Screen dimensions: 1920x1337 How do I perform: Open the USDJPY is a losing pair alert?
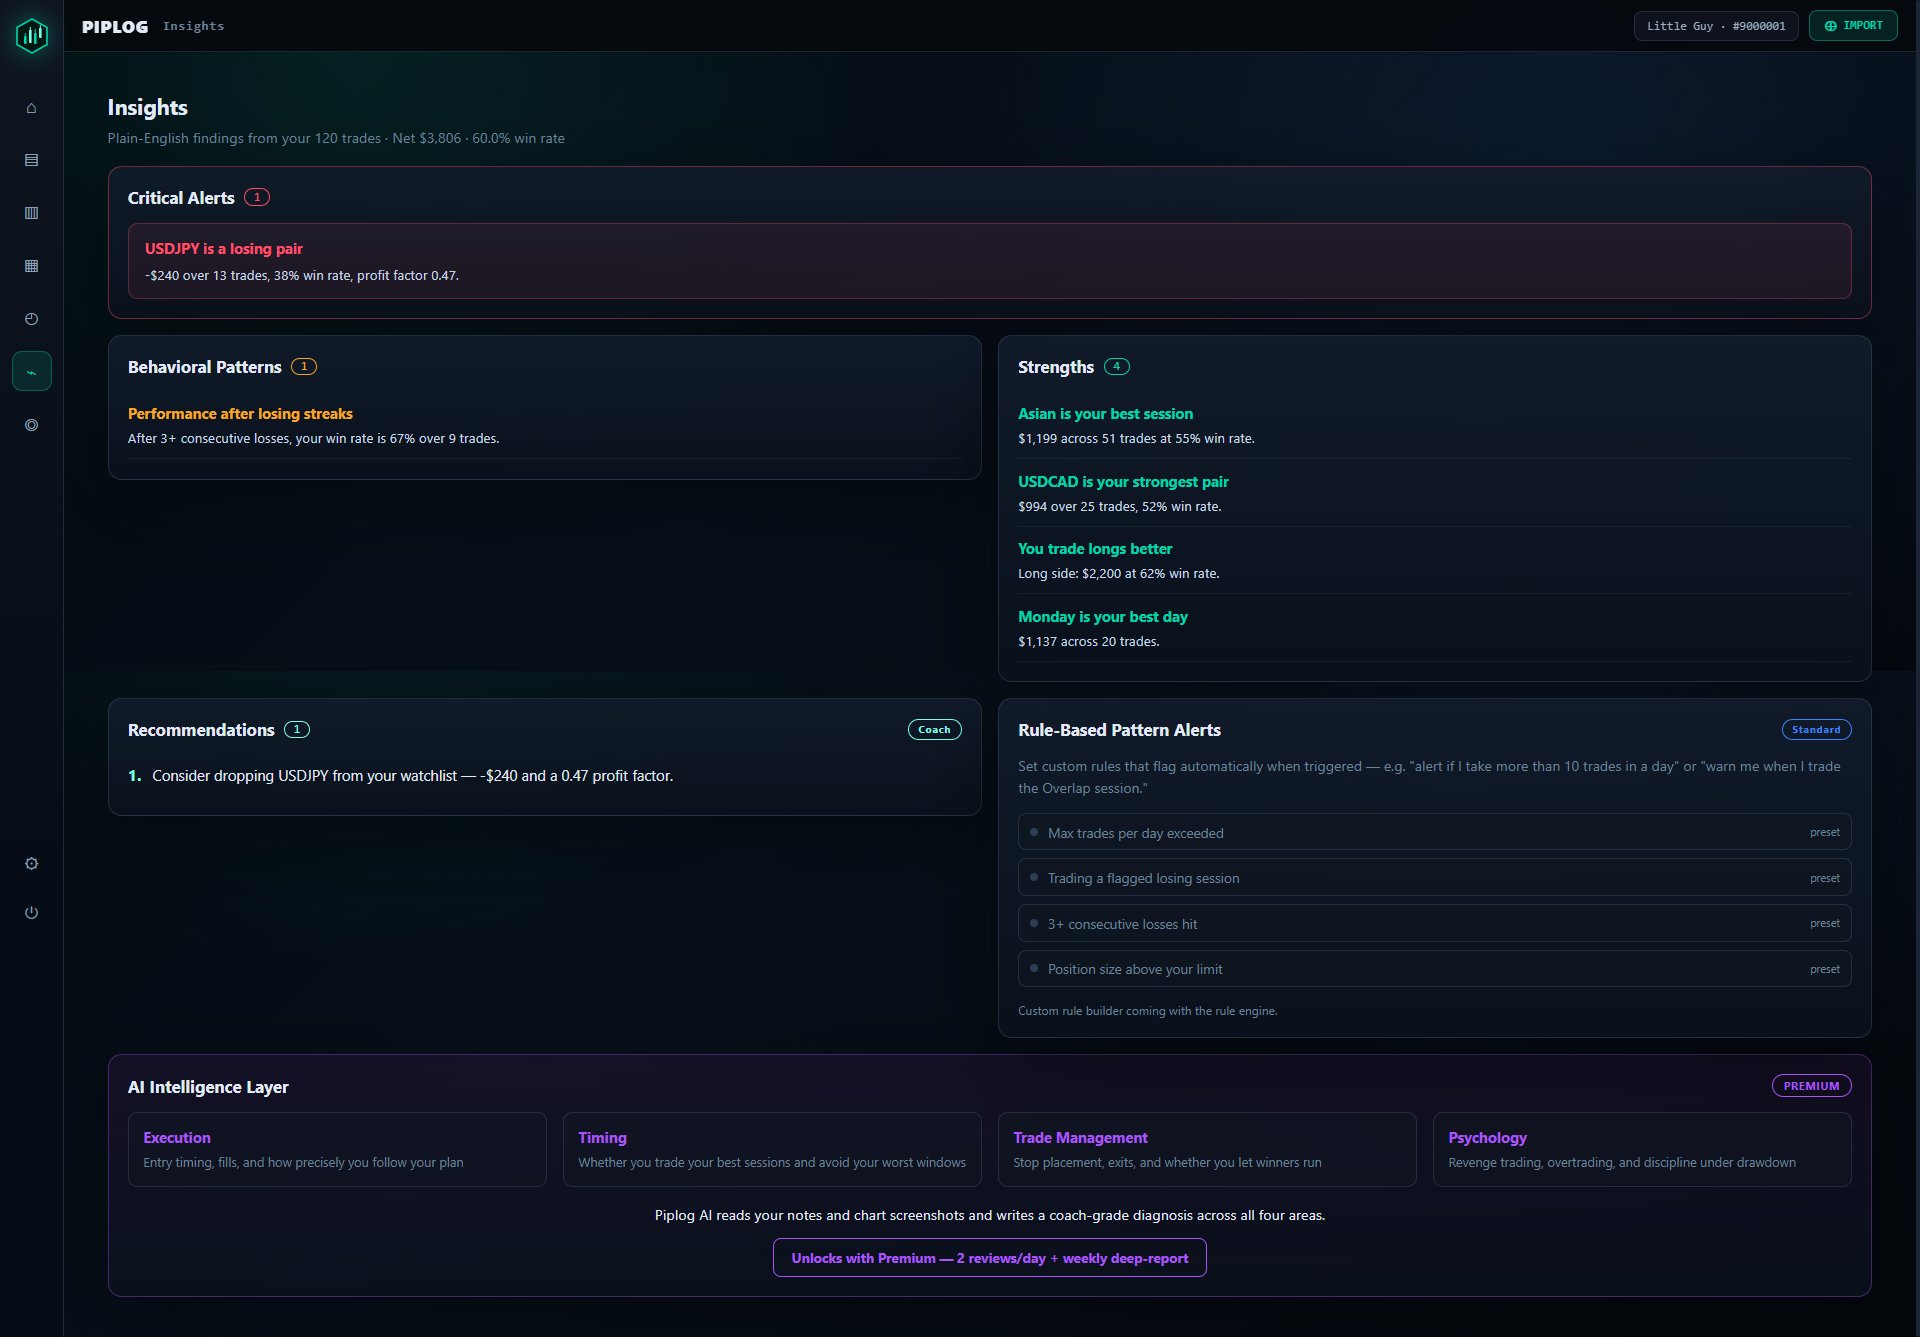989,261
